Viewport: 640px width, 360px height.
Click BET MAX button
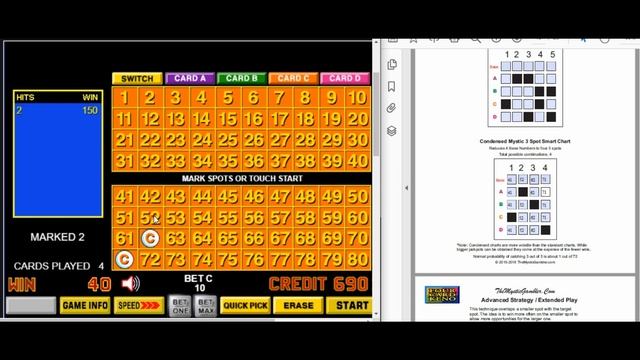[x=206, y=306]
